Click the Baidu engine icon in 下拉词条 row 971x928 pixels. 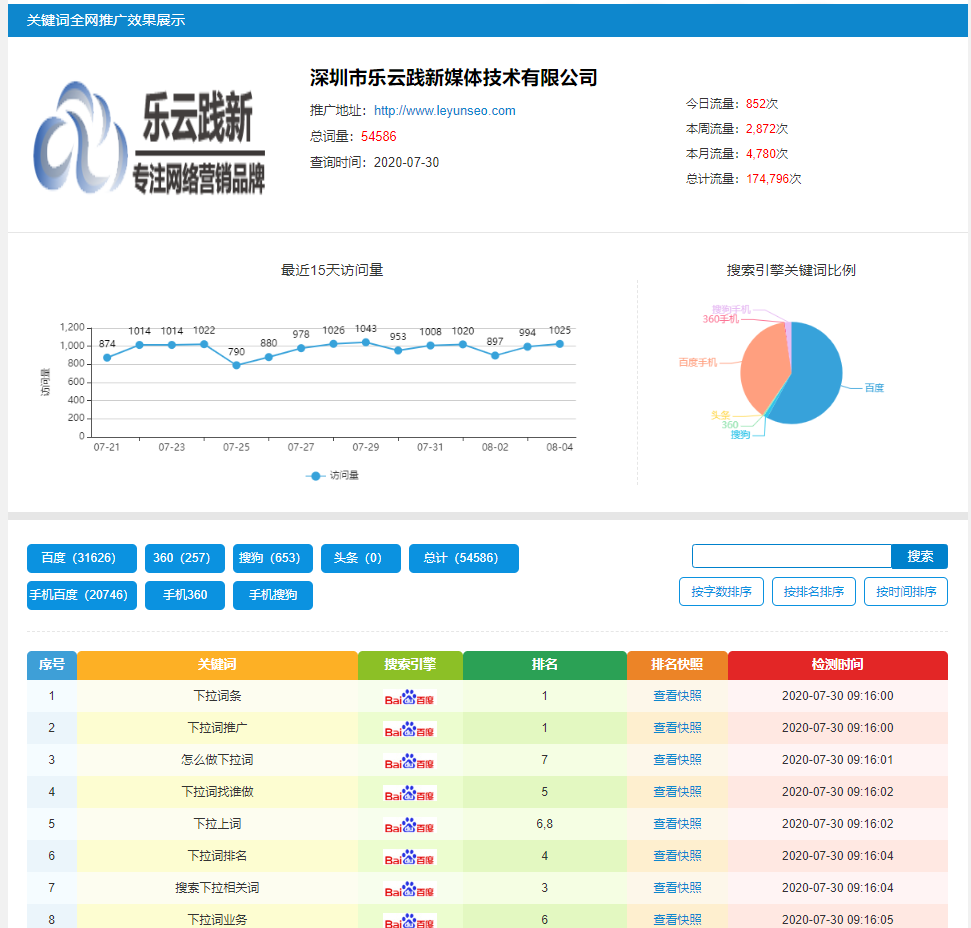410,696
